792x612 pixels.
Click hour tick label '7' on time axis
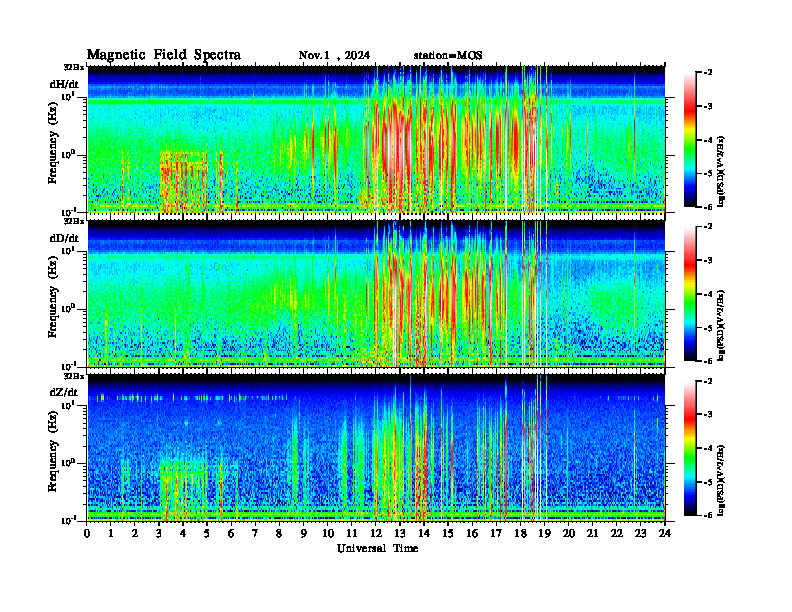[x=255, y=533]
